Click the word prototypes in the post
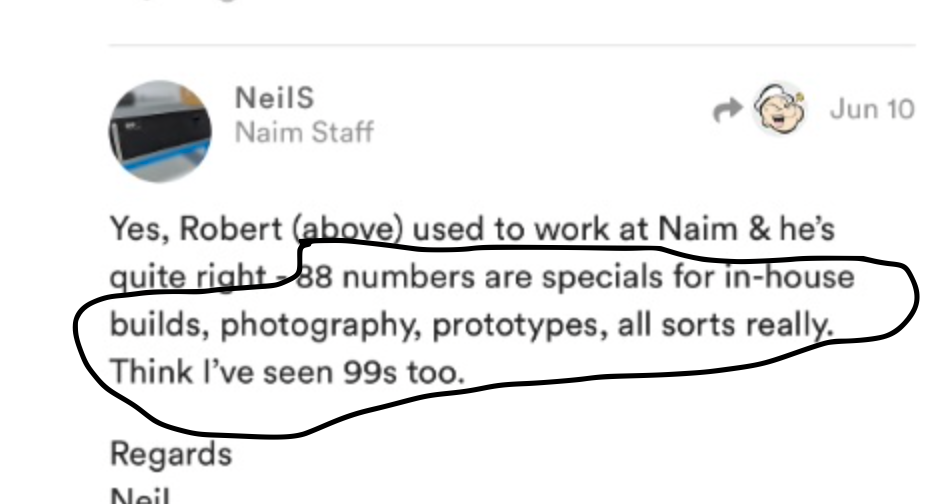The image size is (944, 504). pyautogui.click(x=518, y=326)
